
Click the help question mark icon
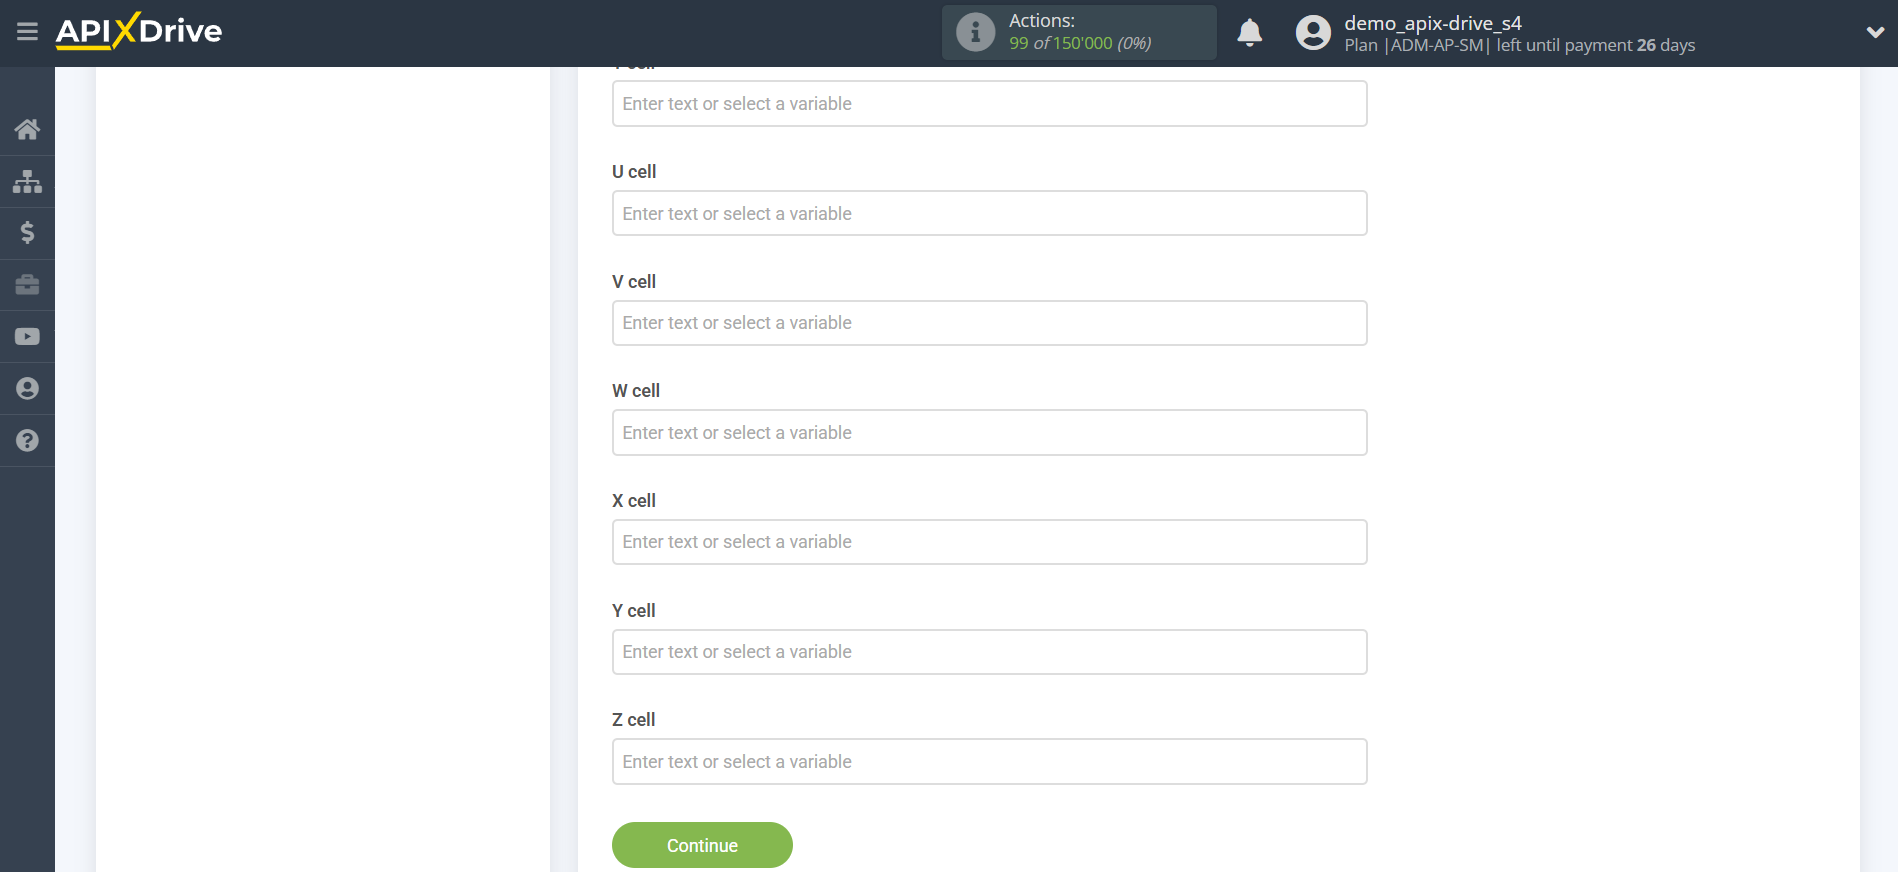[27, 440]
